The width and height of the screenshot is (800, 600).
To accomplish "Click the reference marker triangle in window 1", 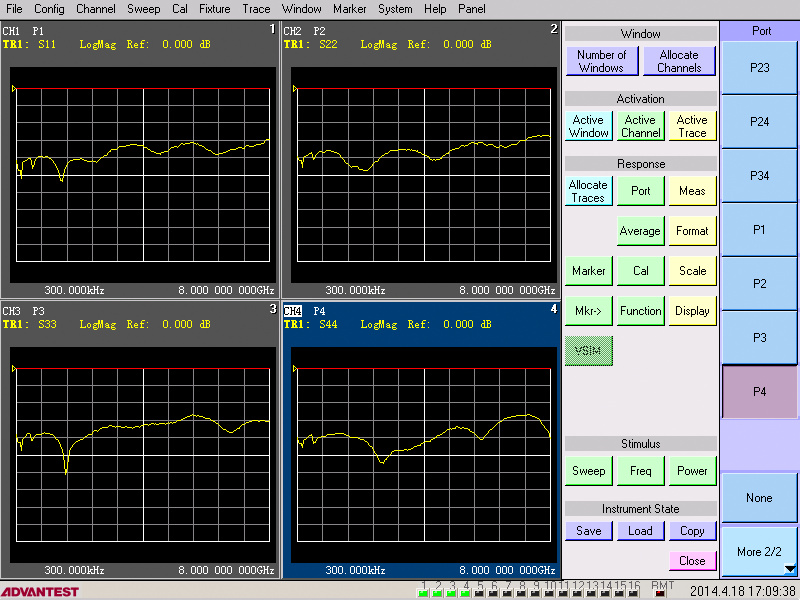I will (x=14, y=89).
